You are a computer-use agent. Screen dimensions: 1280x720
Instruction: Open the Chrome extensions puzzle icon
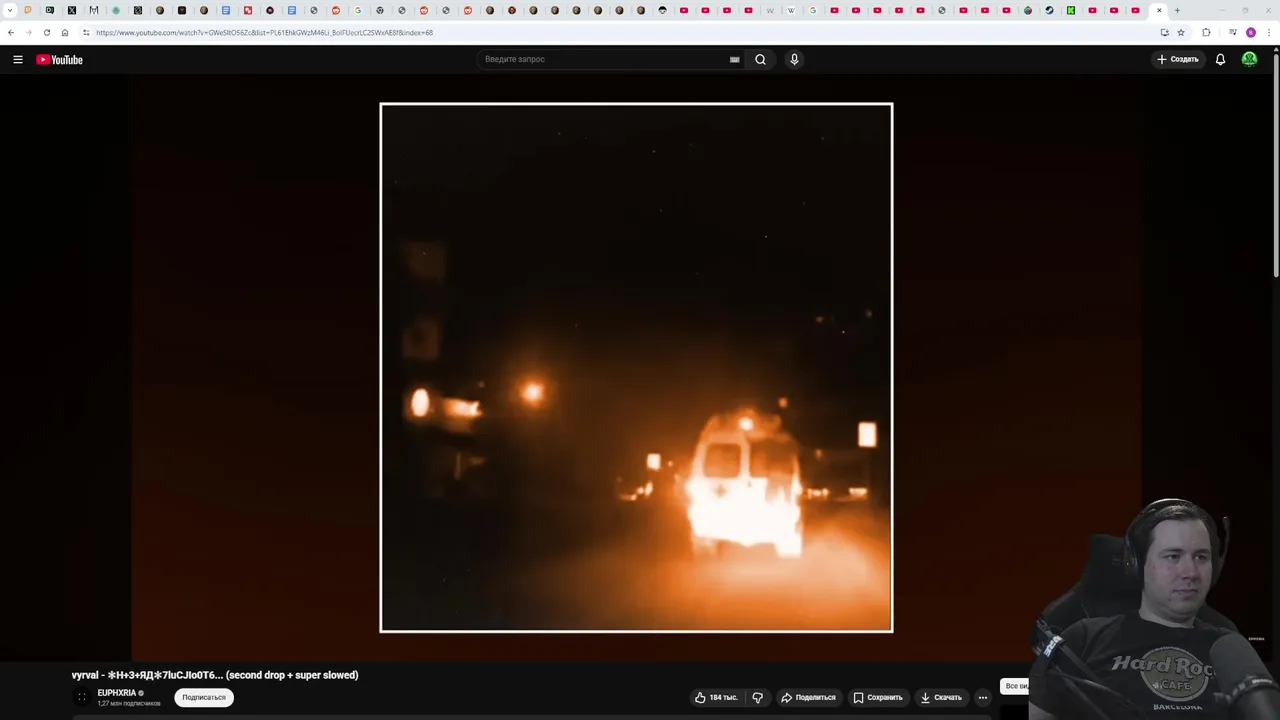(x=1206, y=33)
